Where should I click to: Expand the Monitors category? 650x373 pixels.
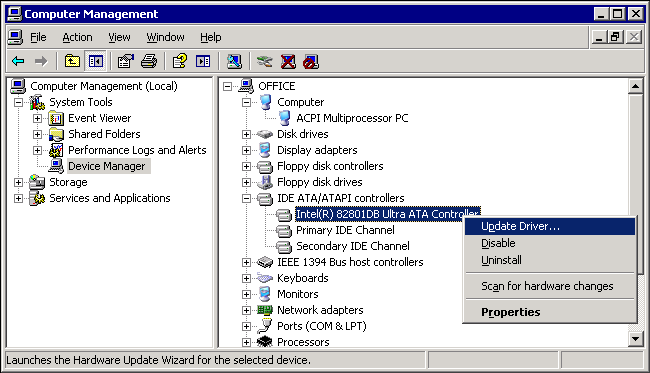click(x=246, y=294)
